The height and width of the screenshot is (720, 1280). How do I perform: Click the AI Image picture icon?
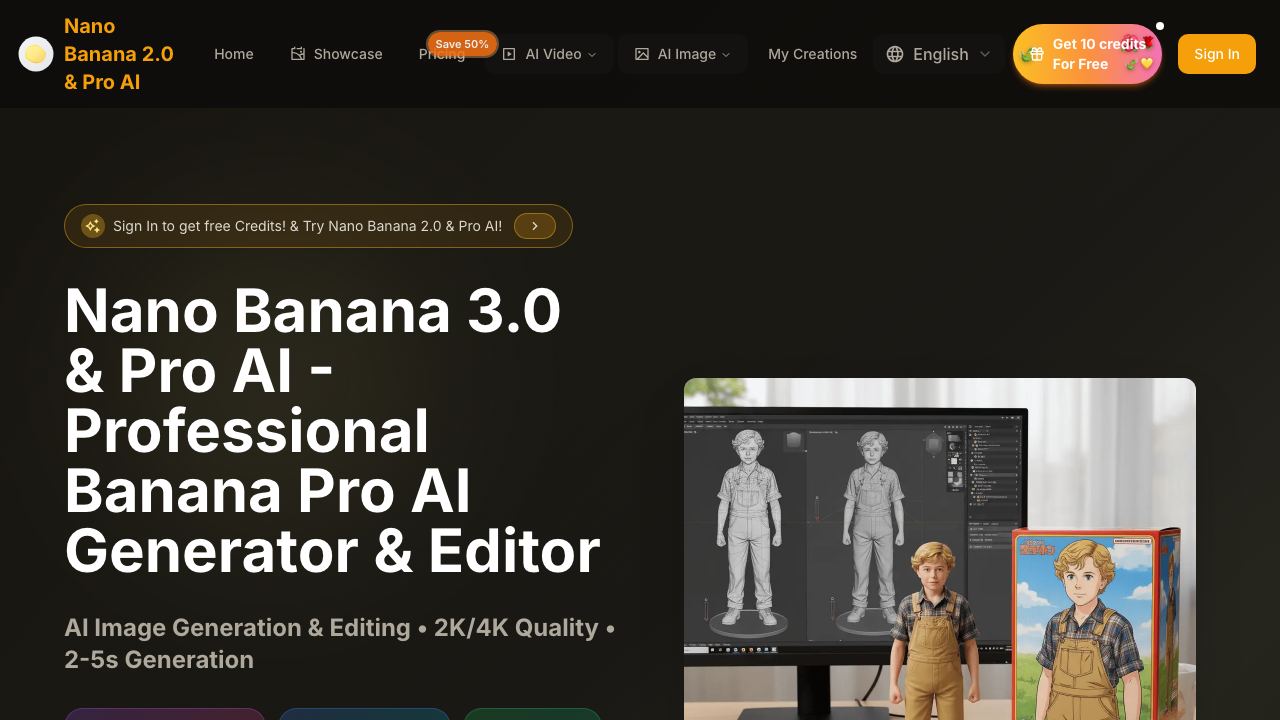coord(642,54)
